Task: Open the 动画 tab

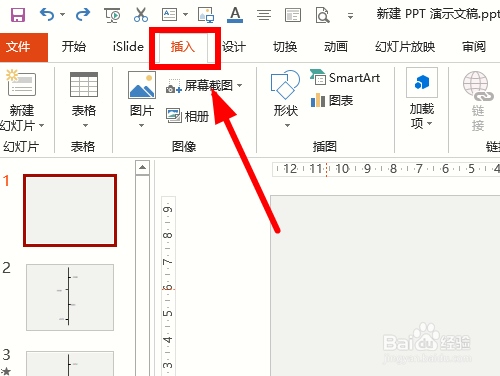Action: point(336,47)
